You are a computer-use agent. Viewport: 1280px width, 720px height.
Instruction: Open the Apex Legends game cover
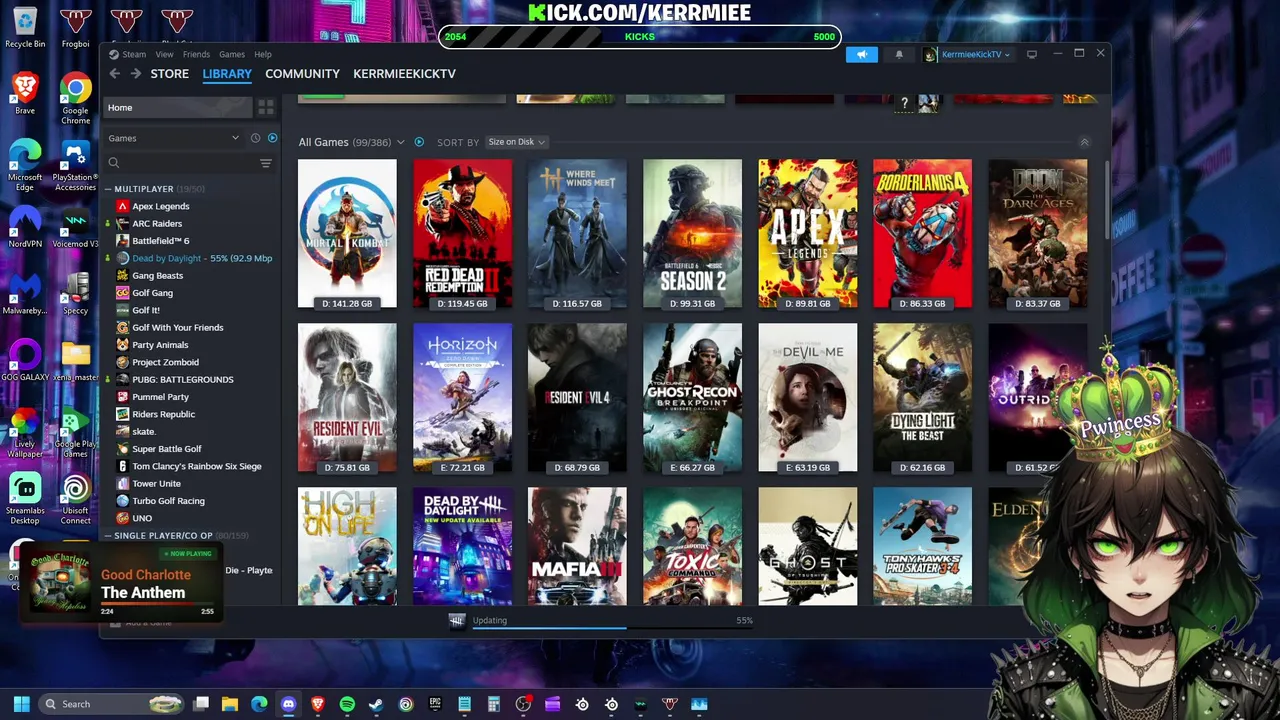pos(807,234)
